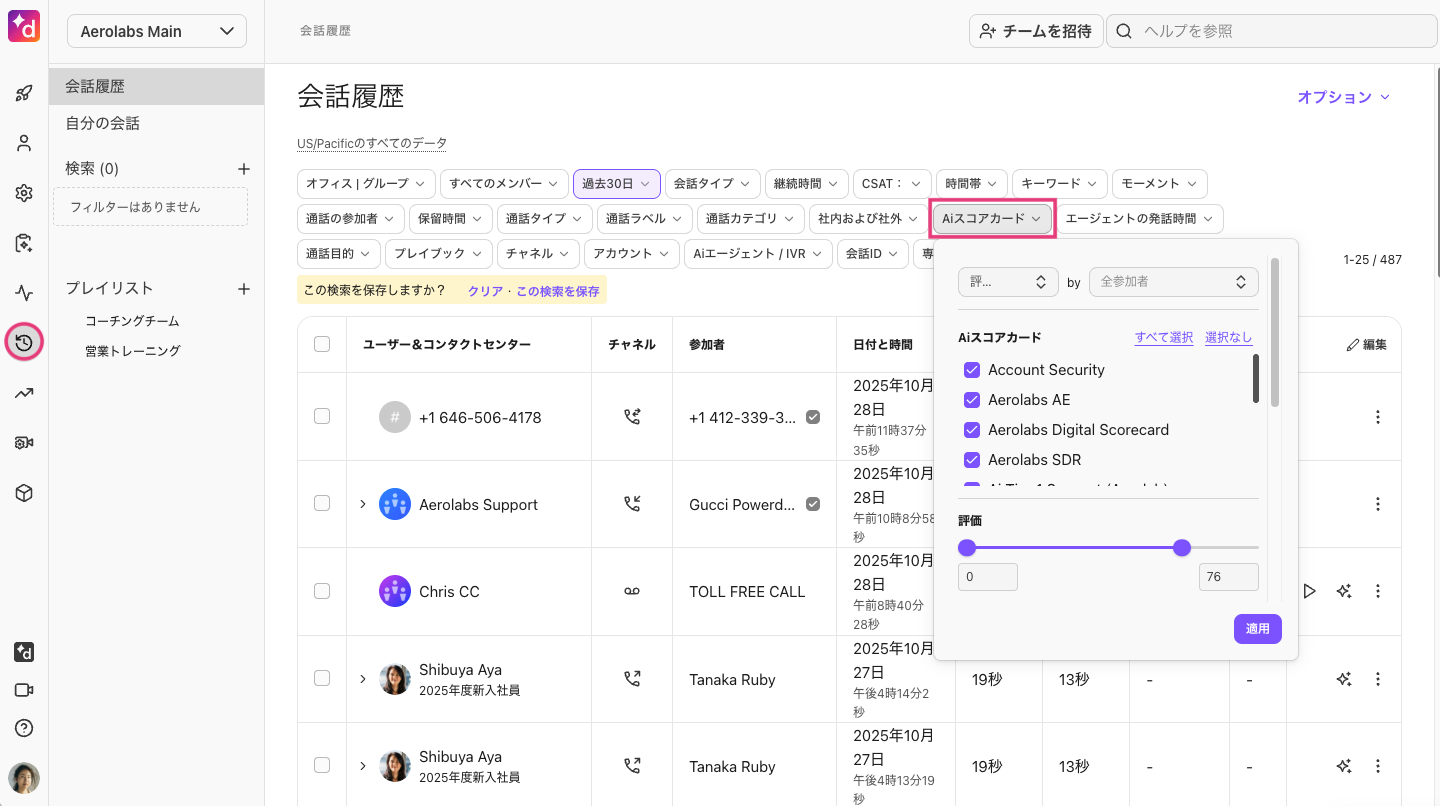Click the チームを招待 button
Viewport: 1440px width, 806px height.
[x=1036, y=31]
